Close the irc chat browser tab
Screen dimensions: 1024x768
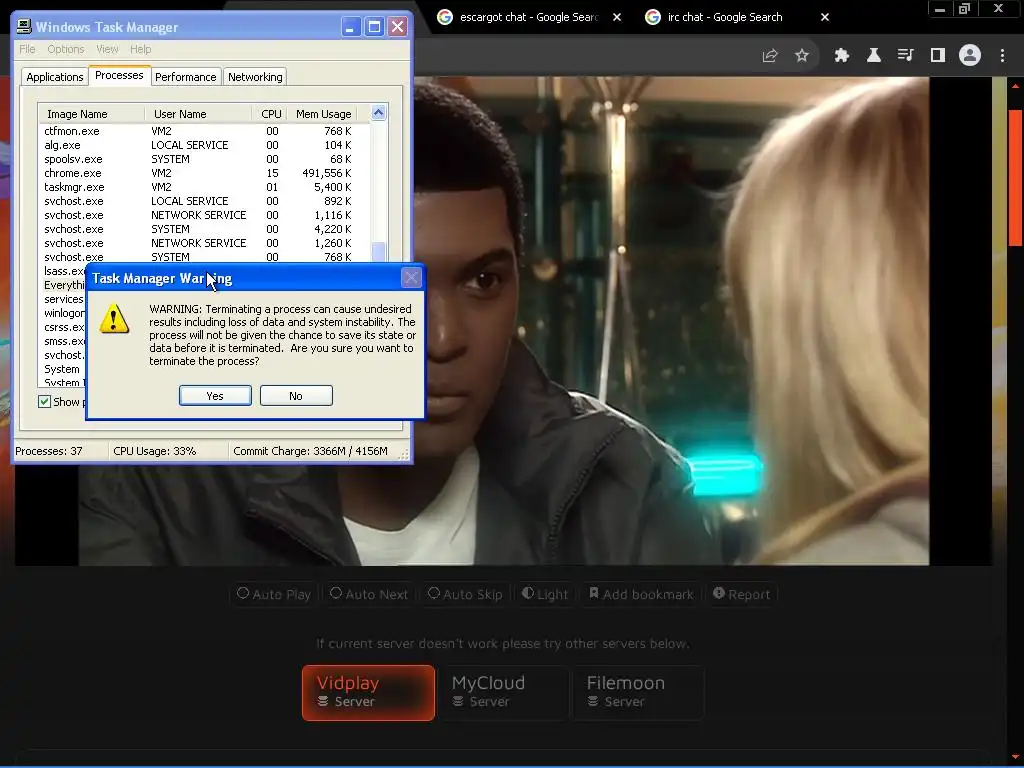coord(825,17)
